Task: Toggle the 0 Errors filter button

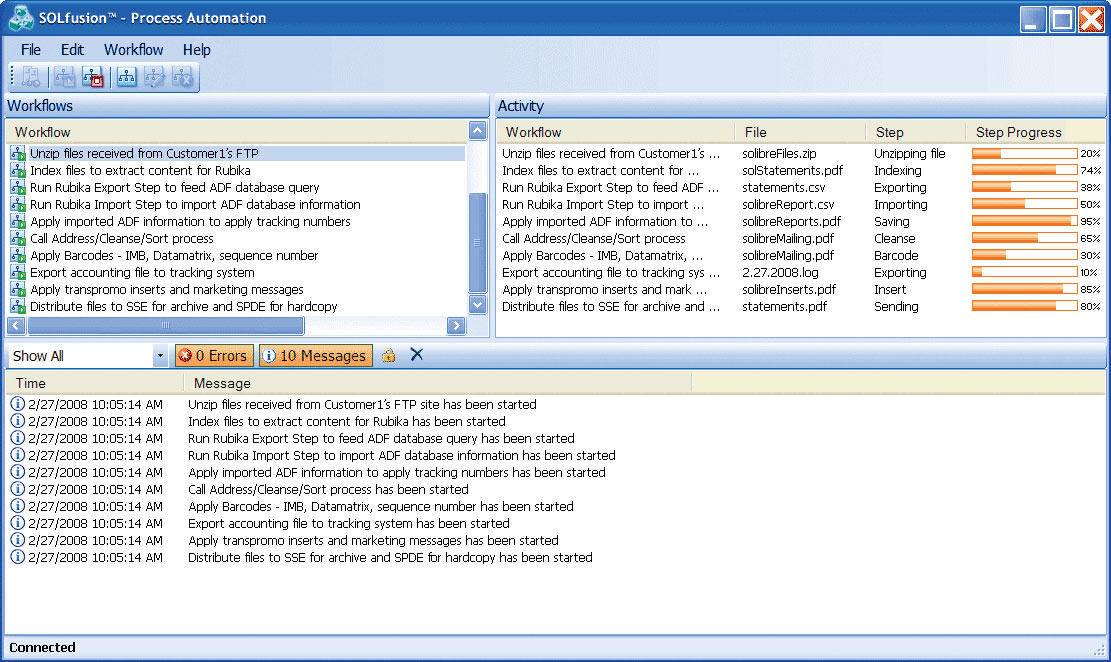Action: click(214, 356)
